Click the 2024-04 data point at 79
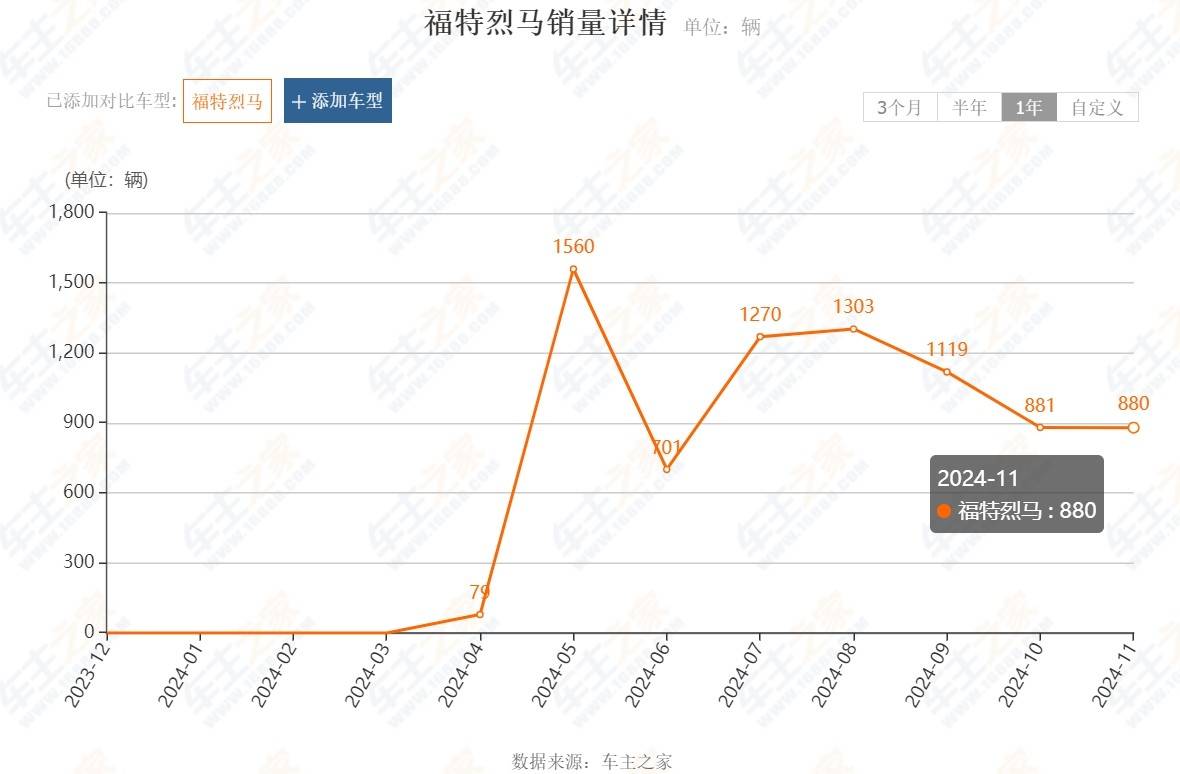The height and width of the screenshot is (774, 1180). [x=480, y=615]
